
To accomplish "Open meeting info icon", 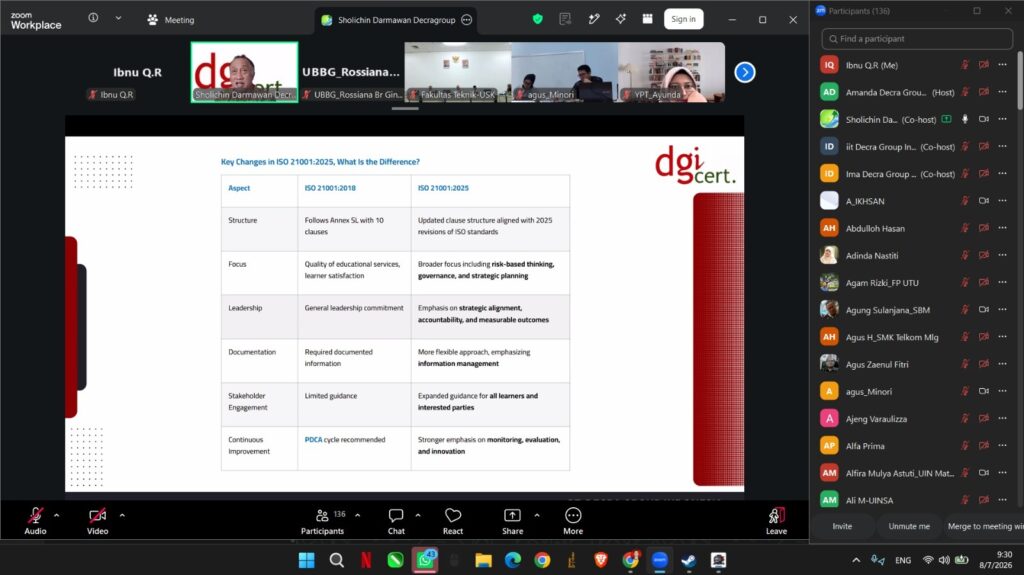I will point(93,18).
